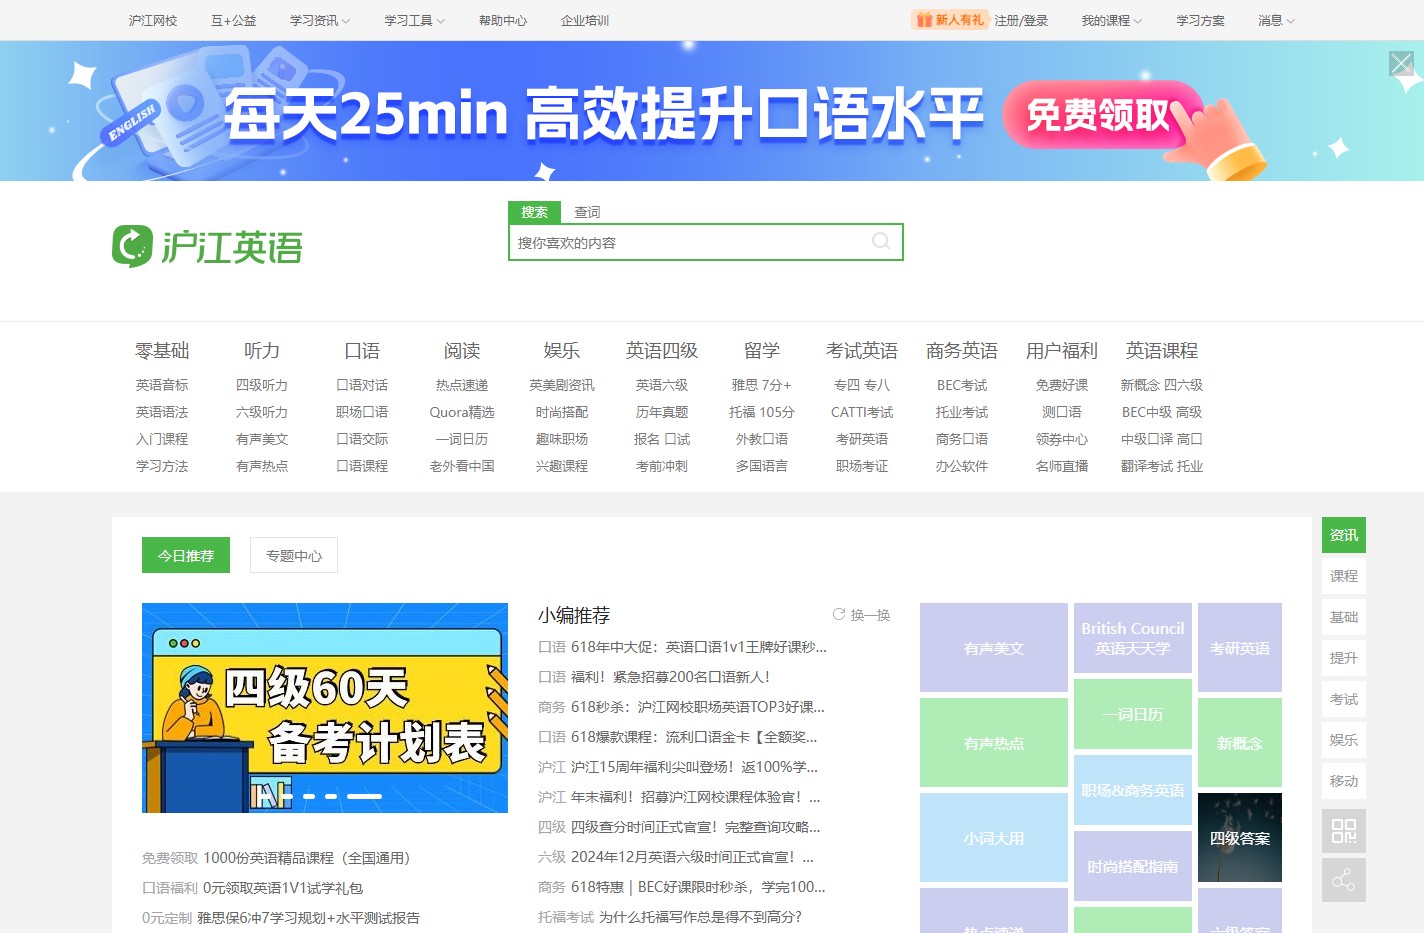
Task: Open the 小词大用 tile
Action: click(994, 838)
